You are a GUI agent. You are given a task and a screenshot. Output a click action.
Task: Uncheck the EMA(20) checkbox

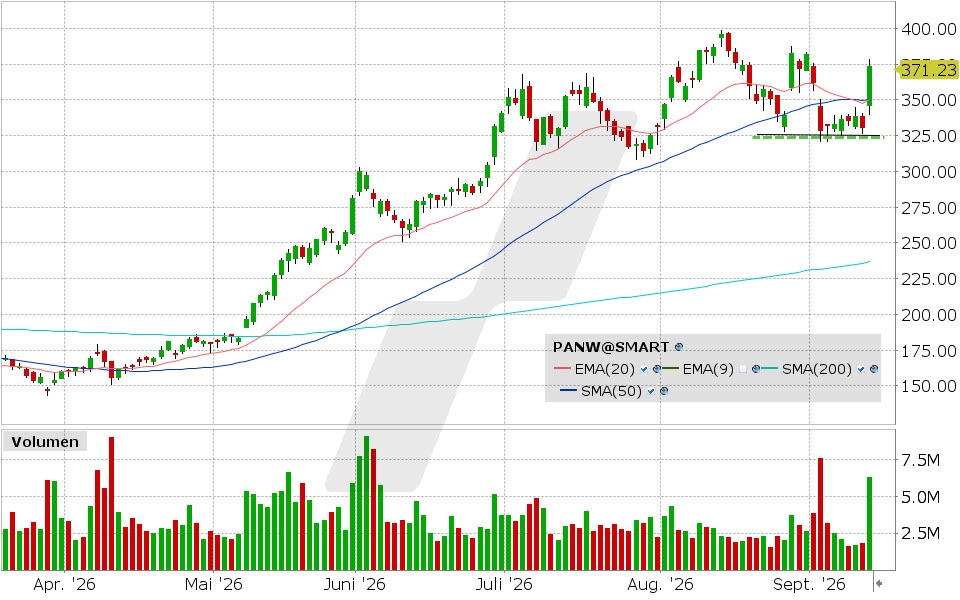(644, 369)
